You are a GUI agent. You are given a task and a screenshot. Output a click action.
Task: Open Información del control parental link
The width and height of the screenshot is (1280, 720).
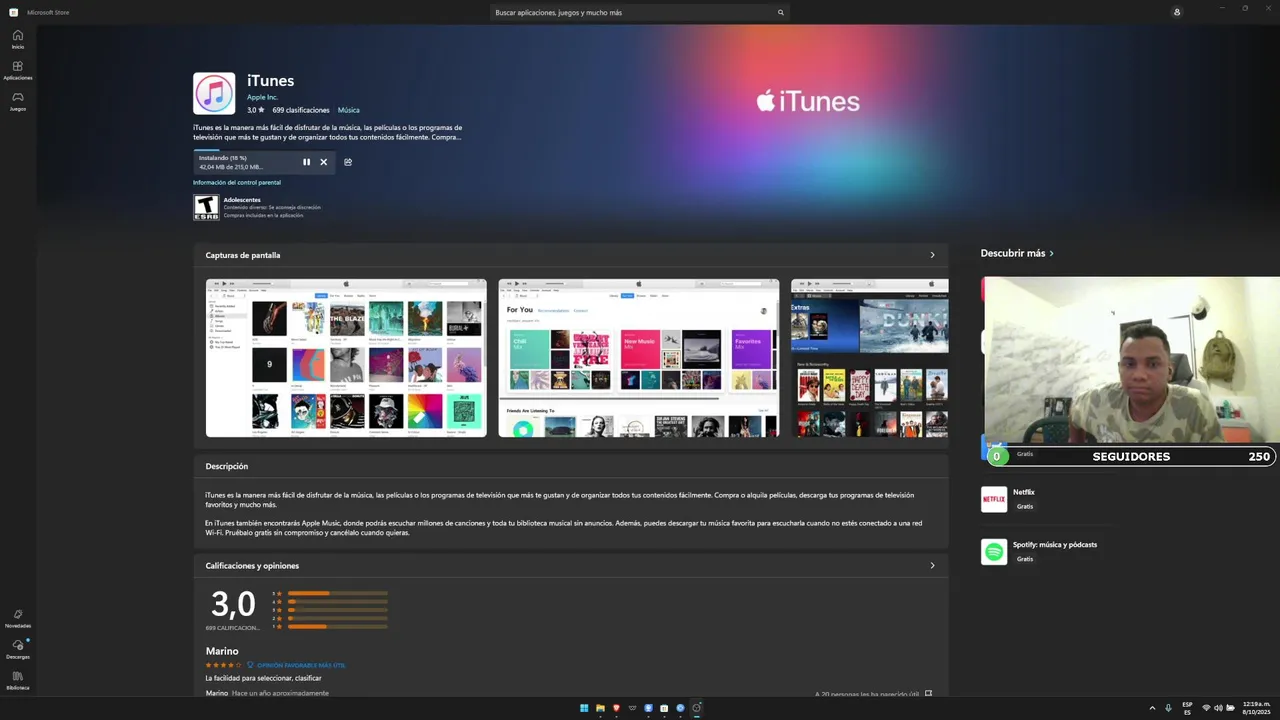point(237,183)
